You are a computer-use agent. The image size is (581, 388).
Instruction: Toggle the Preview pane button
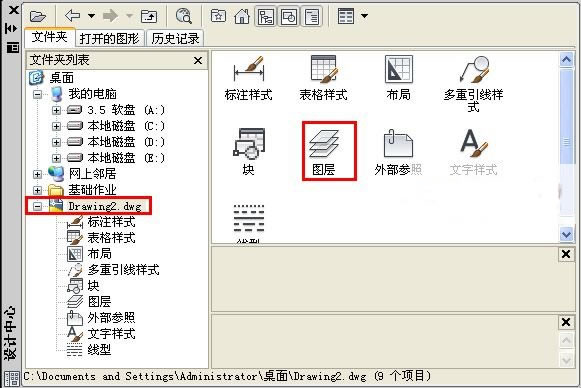click(289, 17)
